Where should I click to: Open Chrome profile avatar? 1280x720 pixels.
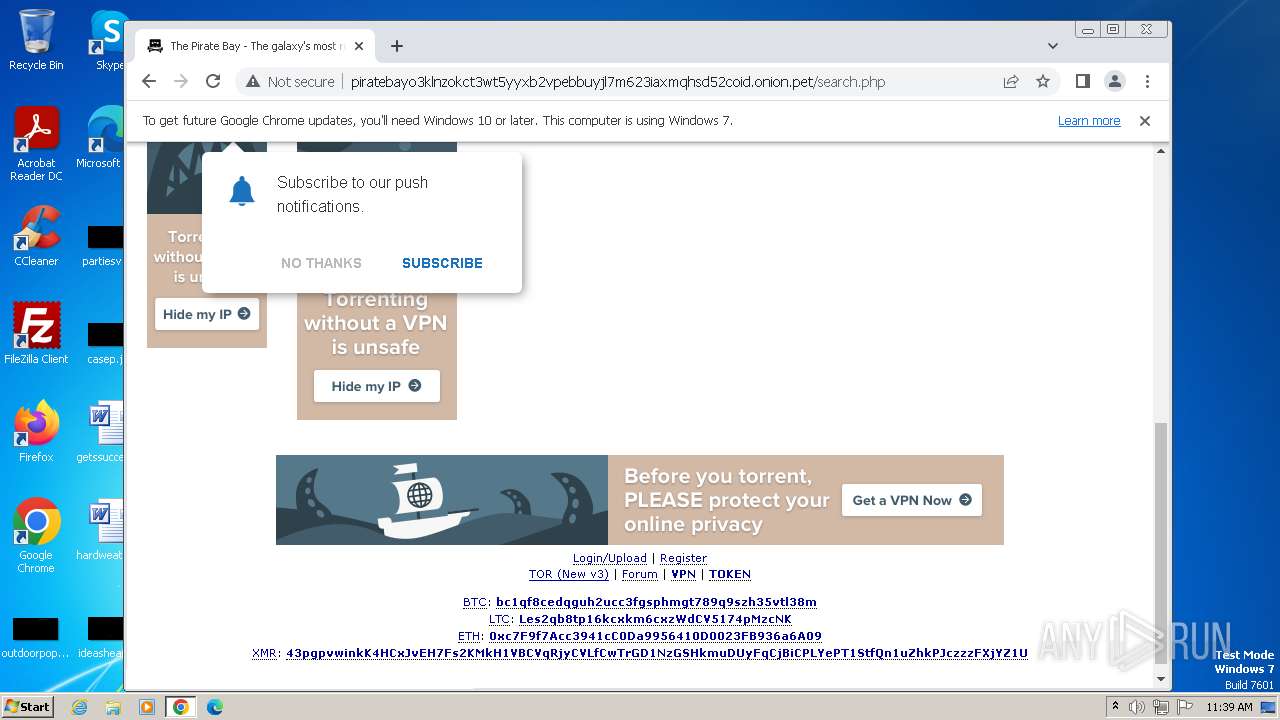1115,82
